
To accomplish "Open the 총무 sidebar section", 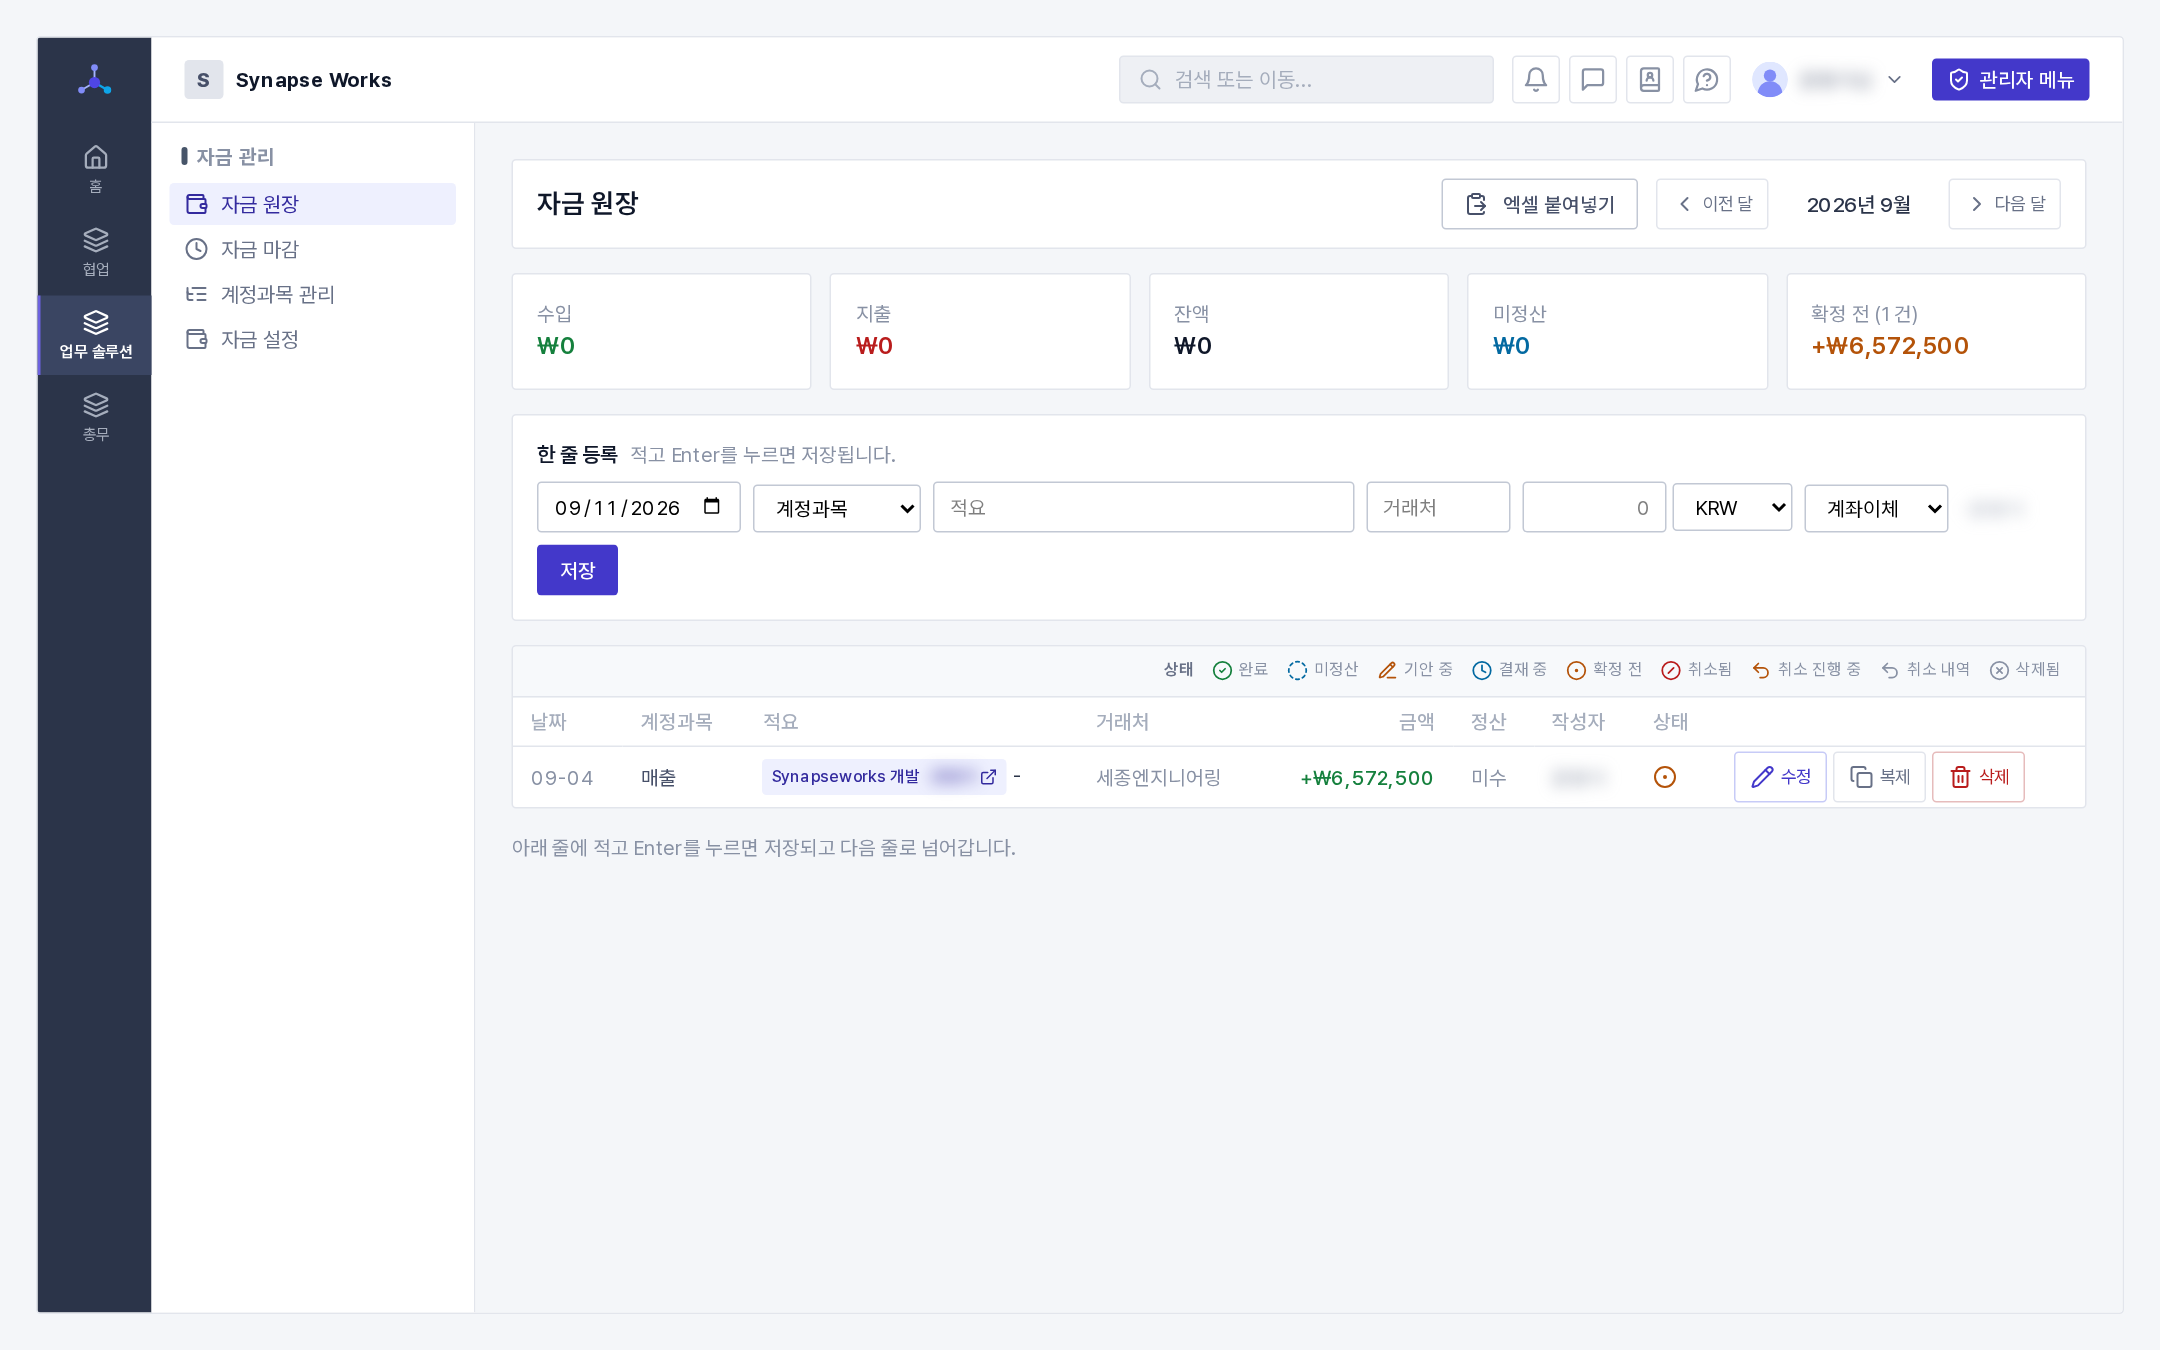I will [95, 417].
